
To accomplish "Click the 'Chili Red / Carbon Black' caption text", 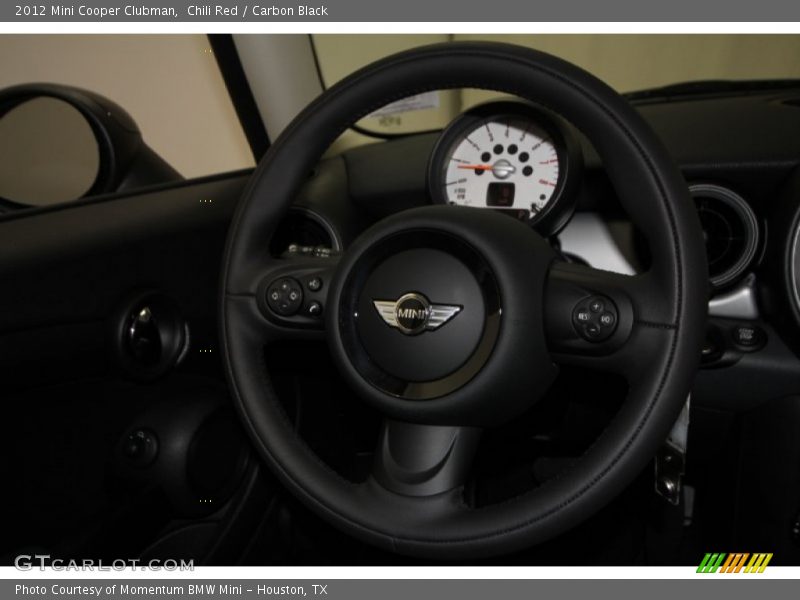I will click(257, 11).
